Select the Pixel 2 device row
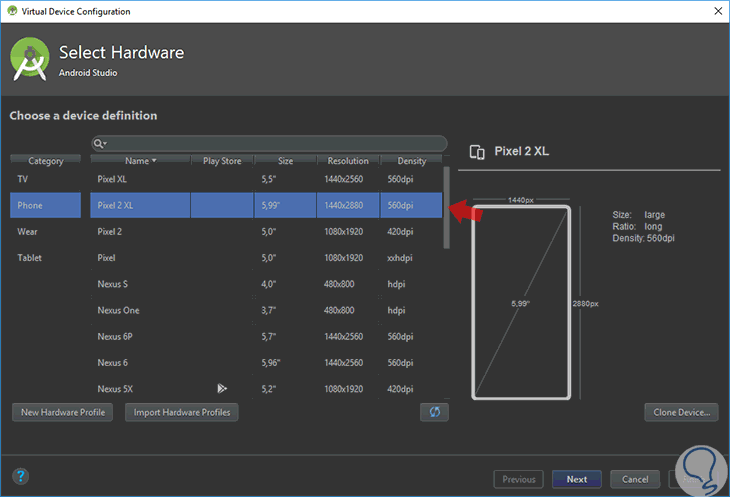 pyautogui.click(x=266, y=231)
